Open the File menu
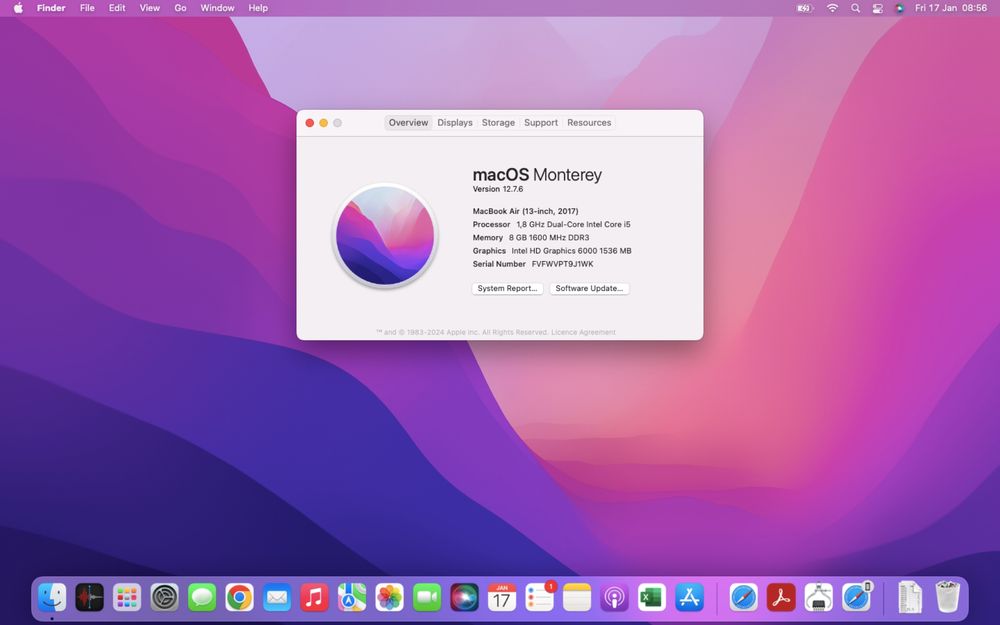Screen dimensions: 1000x625 (x=87, y=8)
